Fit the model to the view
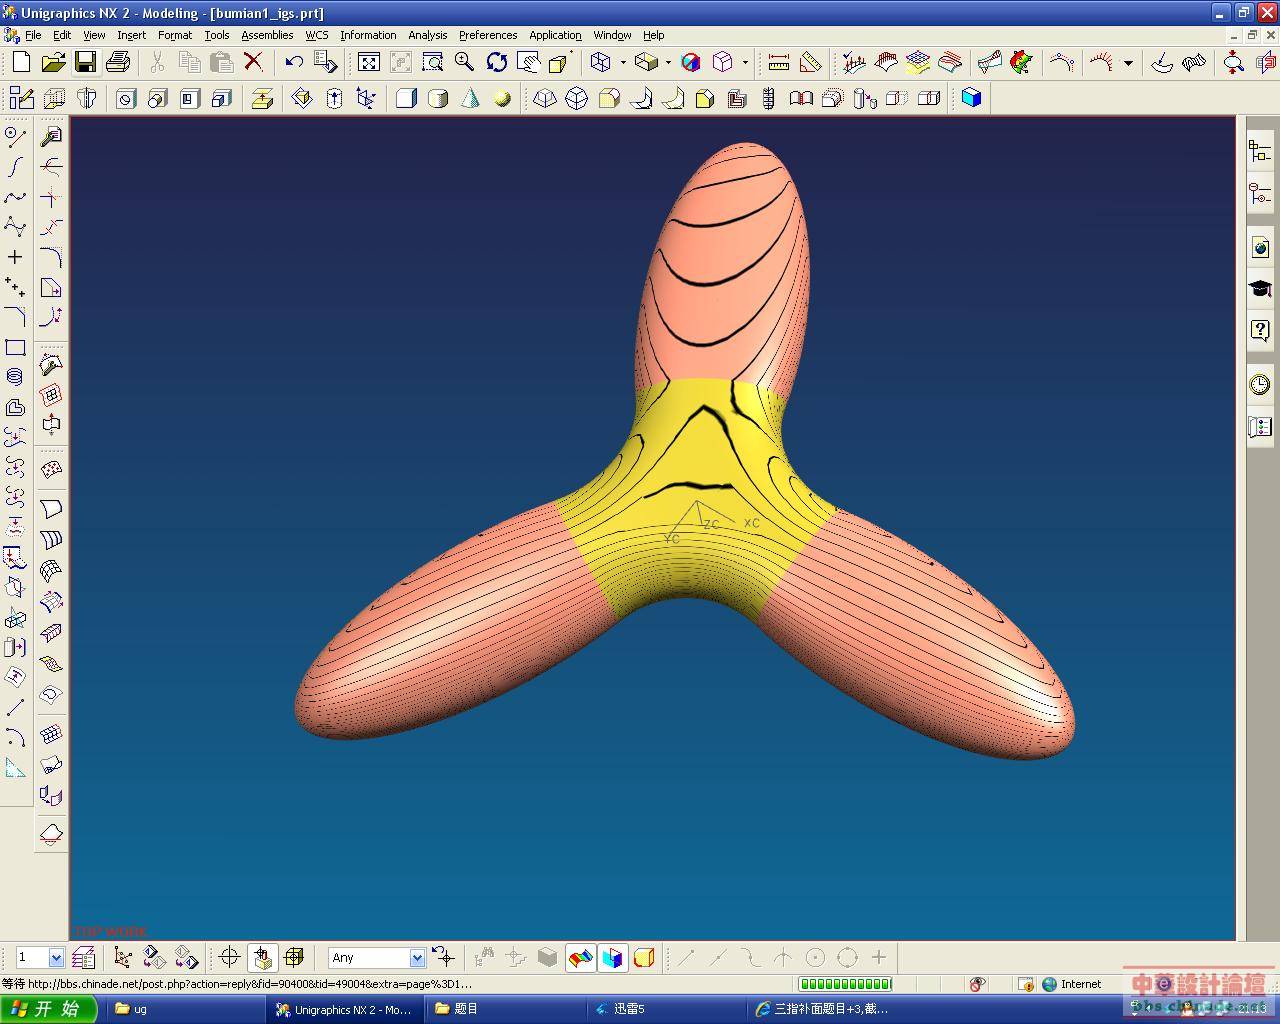 [369, 62]
